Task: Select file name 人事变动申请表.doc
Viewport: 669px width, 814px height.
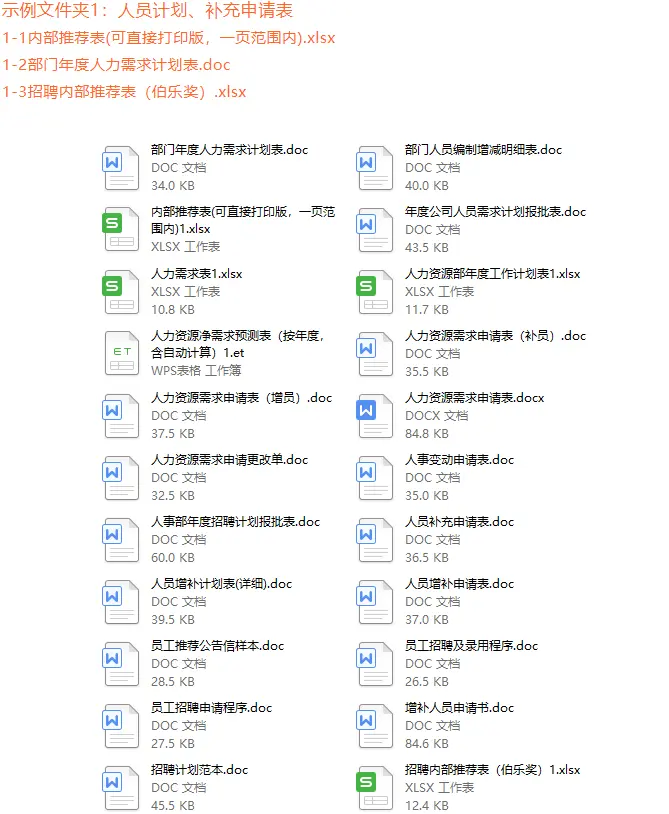Action: [x=459, y=460]
